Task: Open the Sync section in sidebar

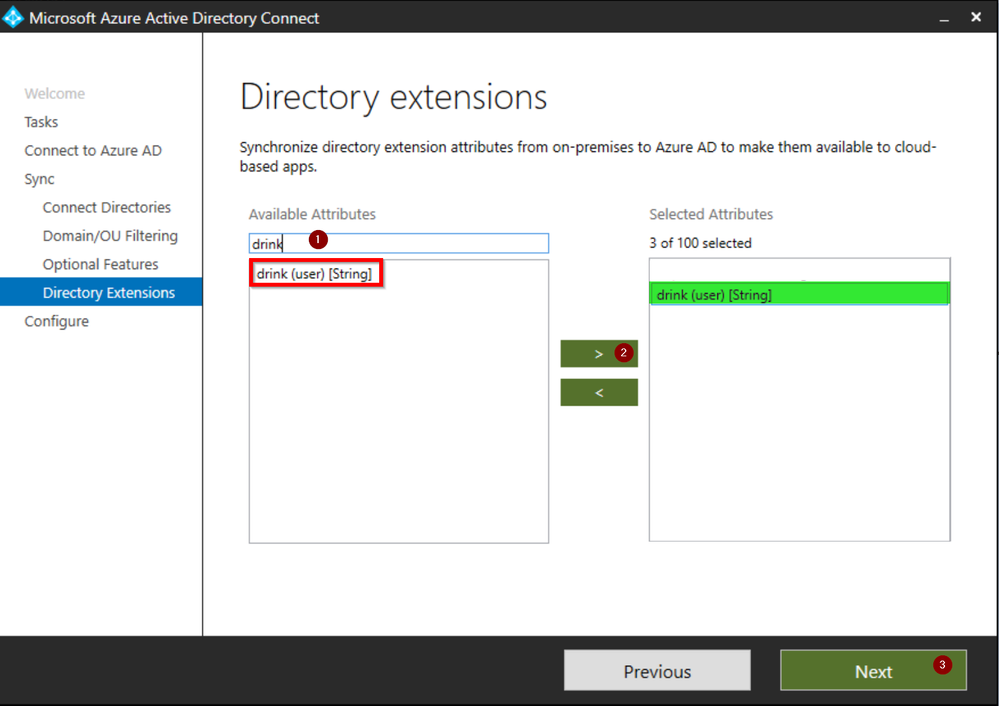Action: pyautogui.click(x=40, y=179)
